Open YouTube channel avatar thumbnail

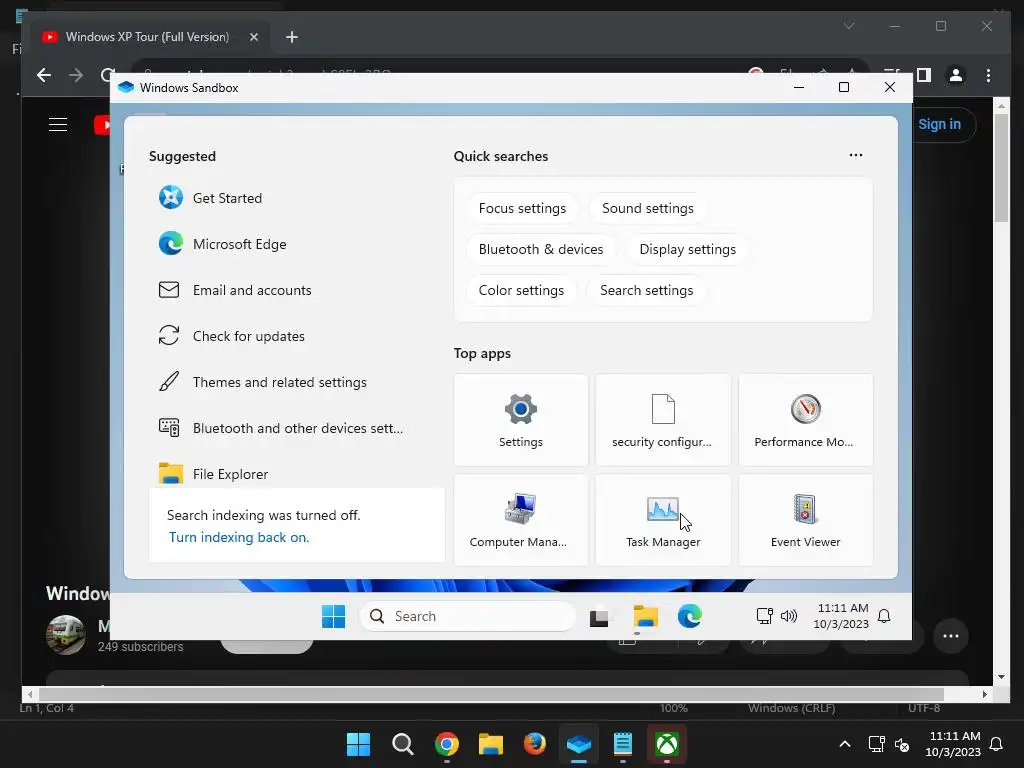click(x=65, y=634)
